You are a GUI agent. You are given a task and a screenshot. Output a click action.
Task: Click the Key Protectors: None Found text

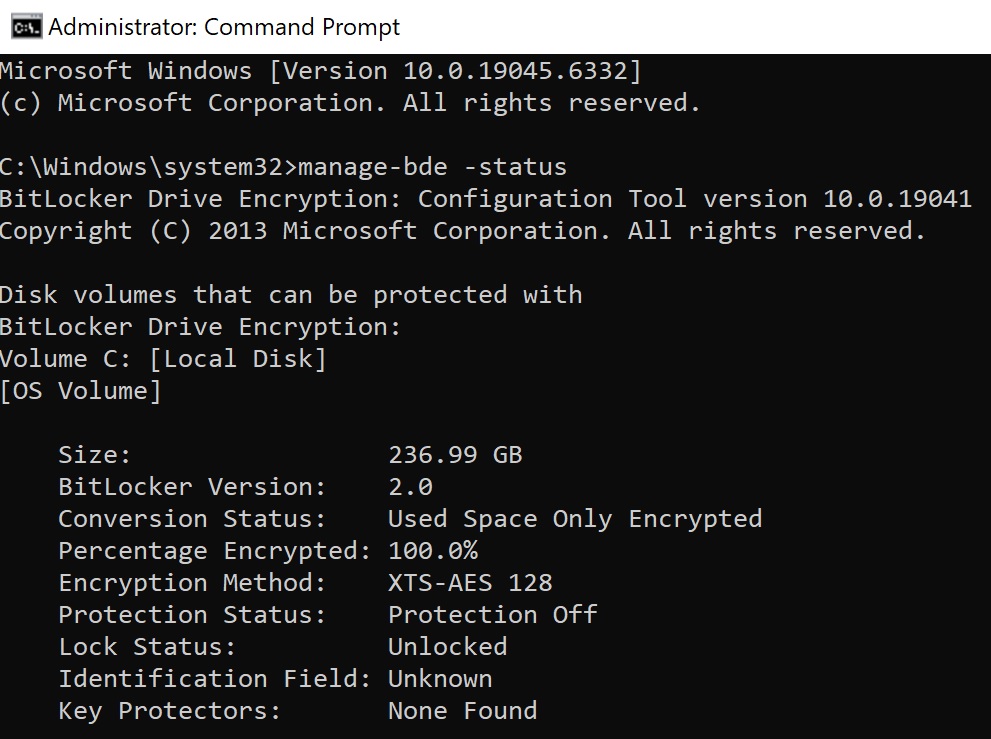tap(280, 710)
